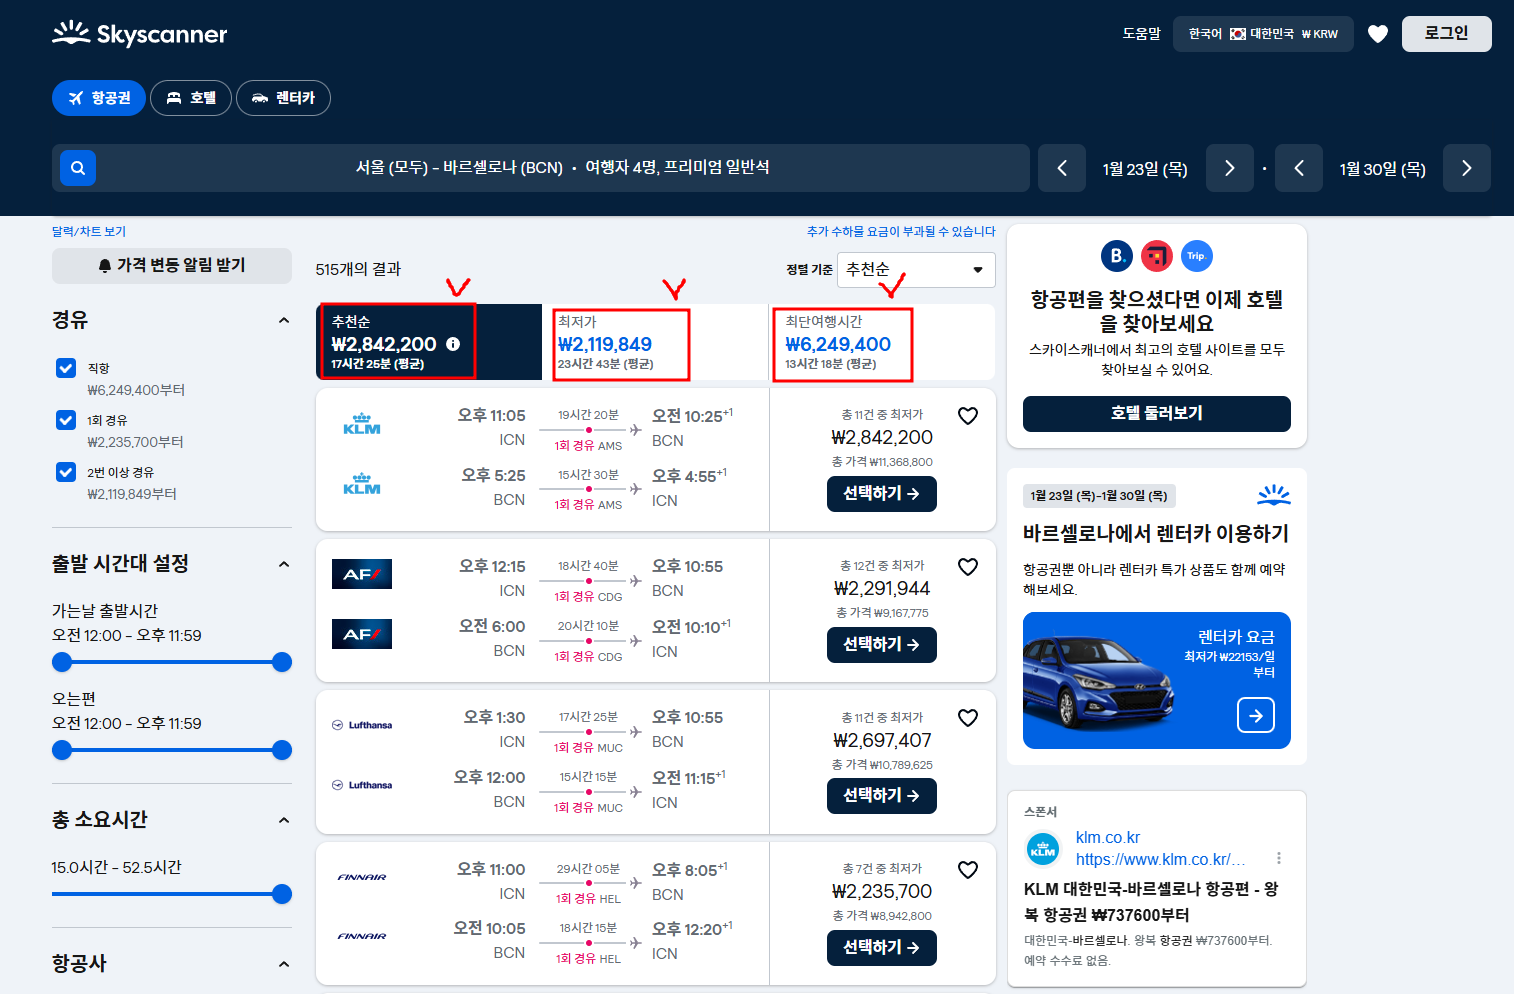
Task: Click the Skyscanner logo
Action: pyautogui.click(x=138, y=33)
